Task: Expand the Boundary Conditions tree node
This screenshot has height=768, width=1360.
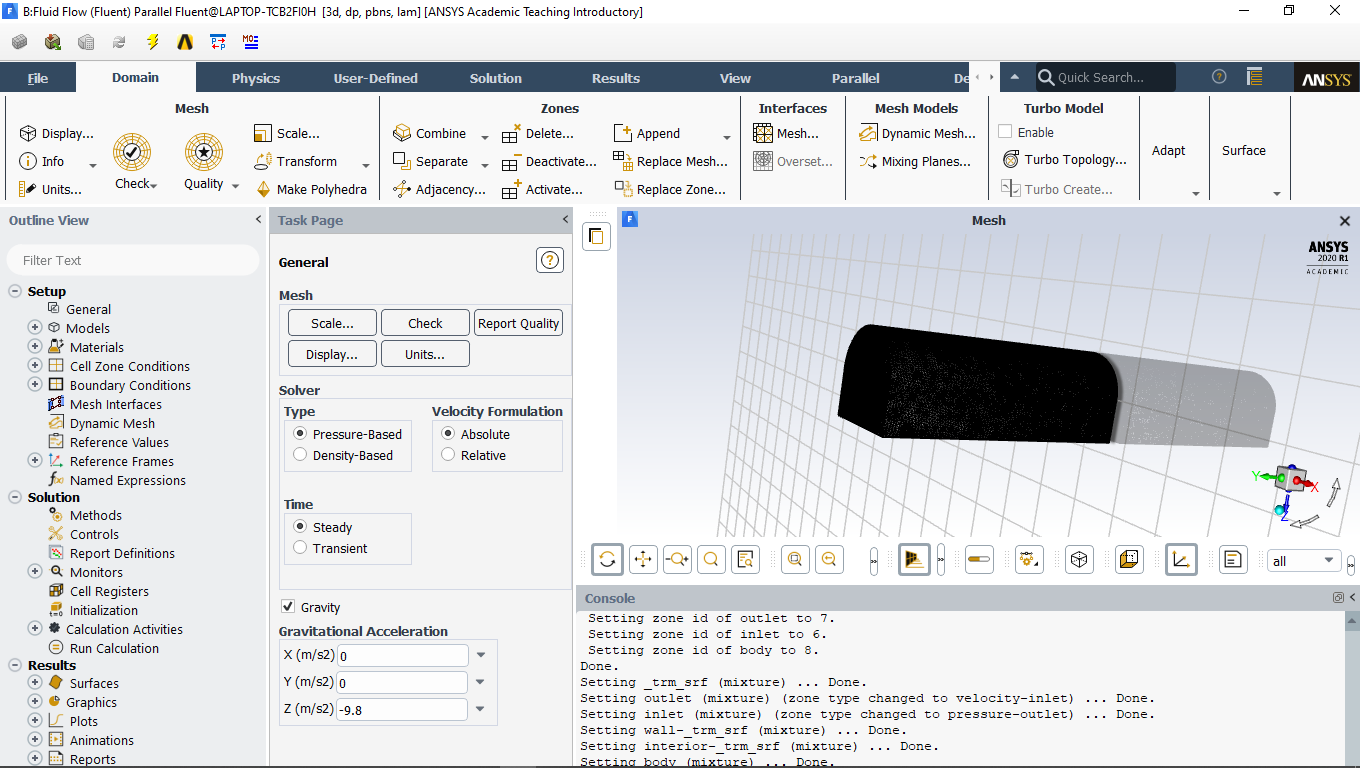Action: pos(35,385)
